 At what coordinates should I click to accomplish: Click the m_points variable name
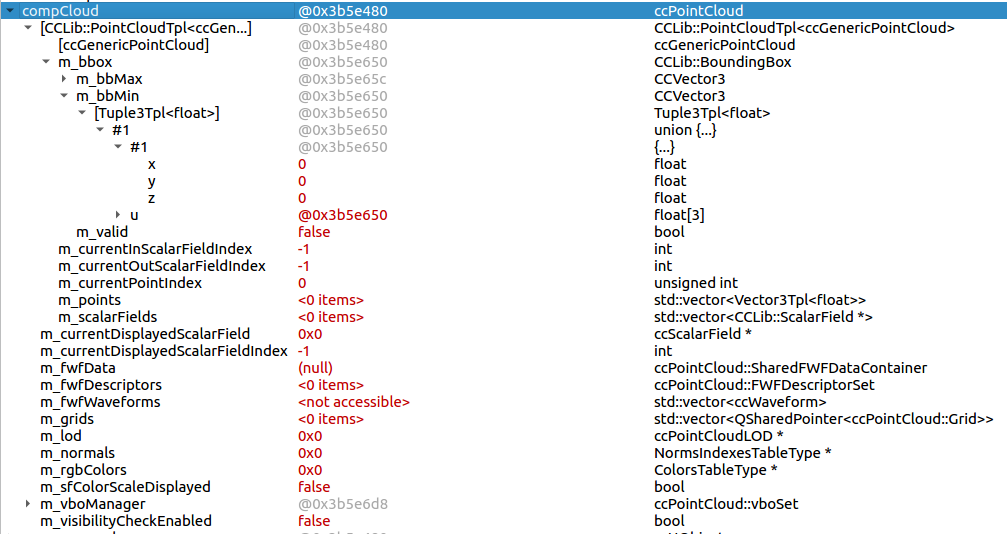(x=89, y=300)
